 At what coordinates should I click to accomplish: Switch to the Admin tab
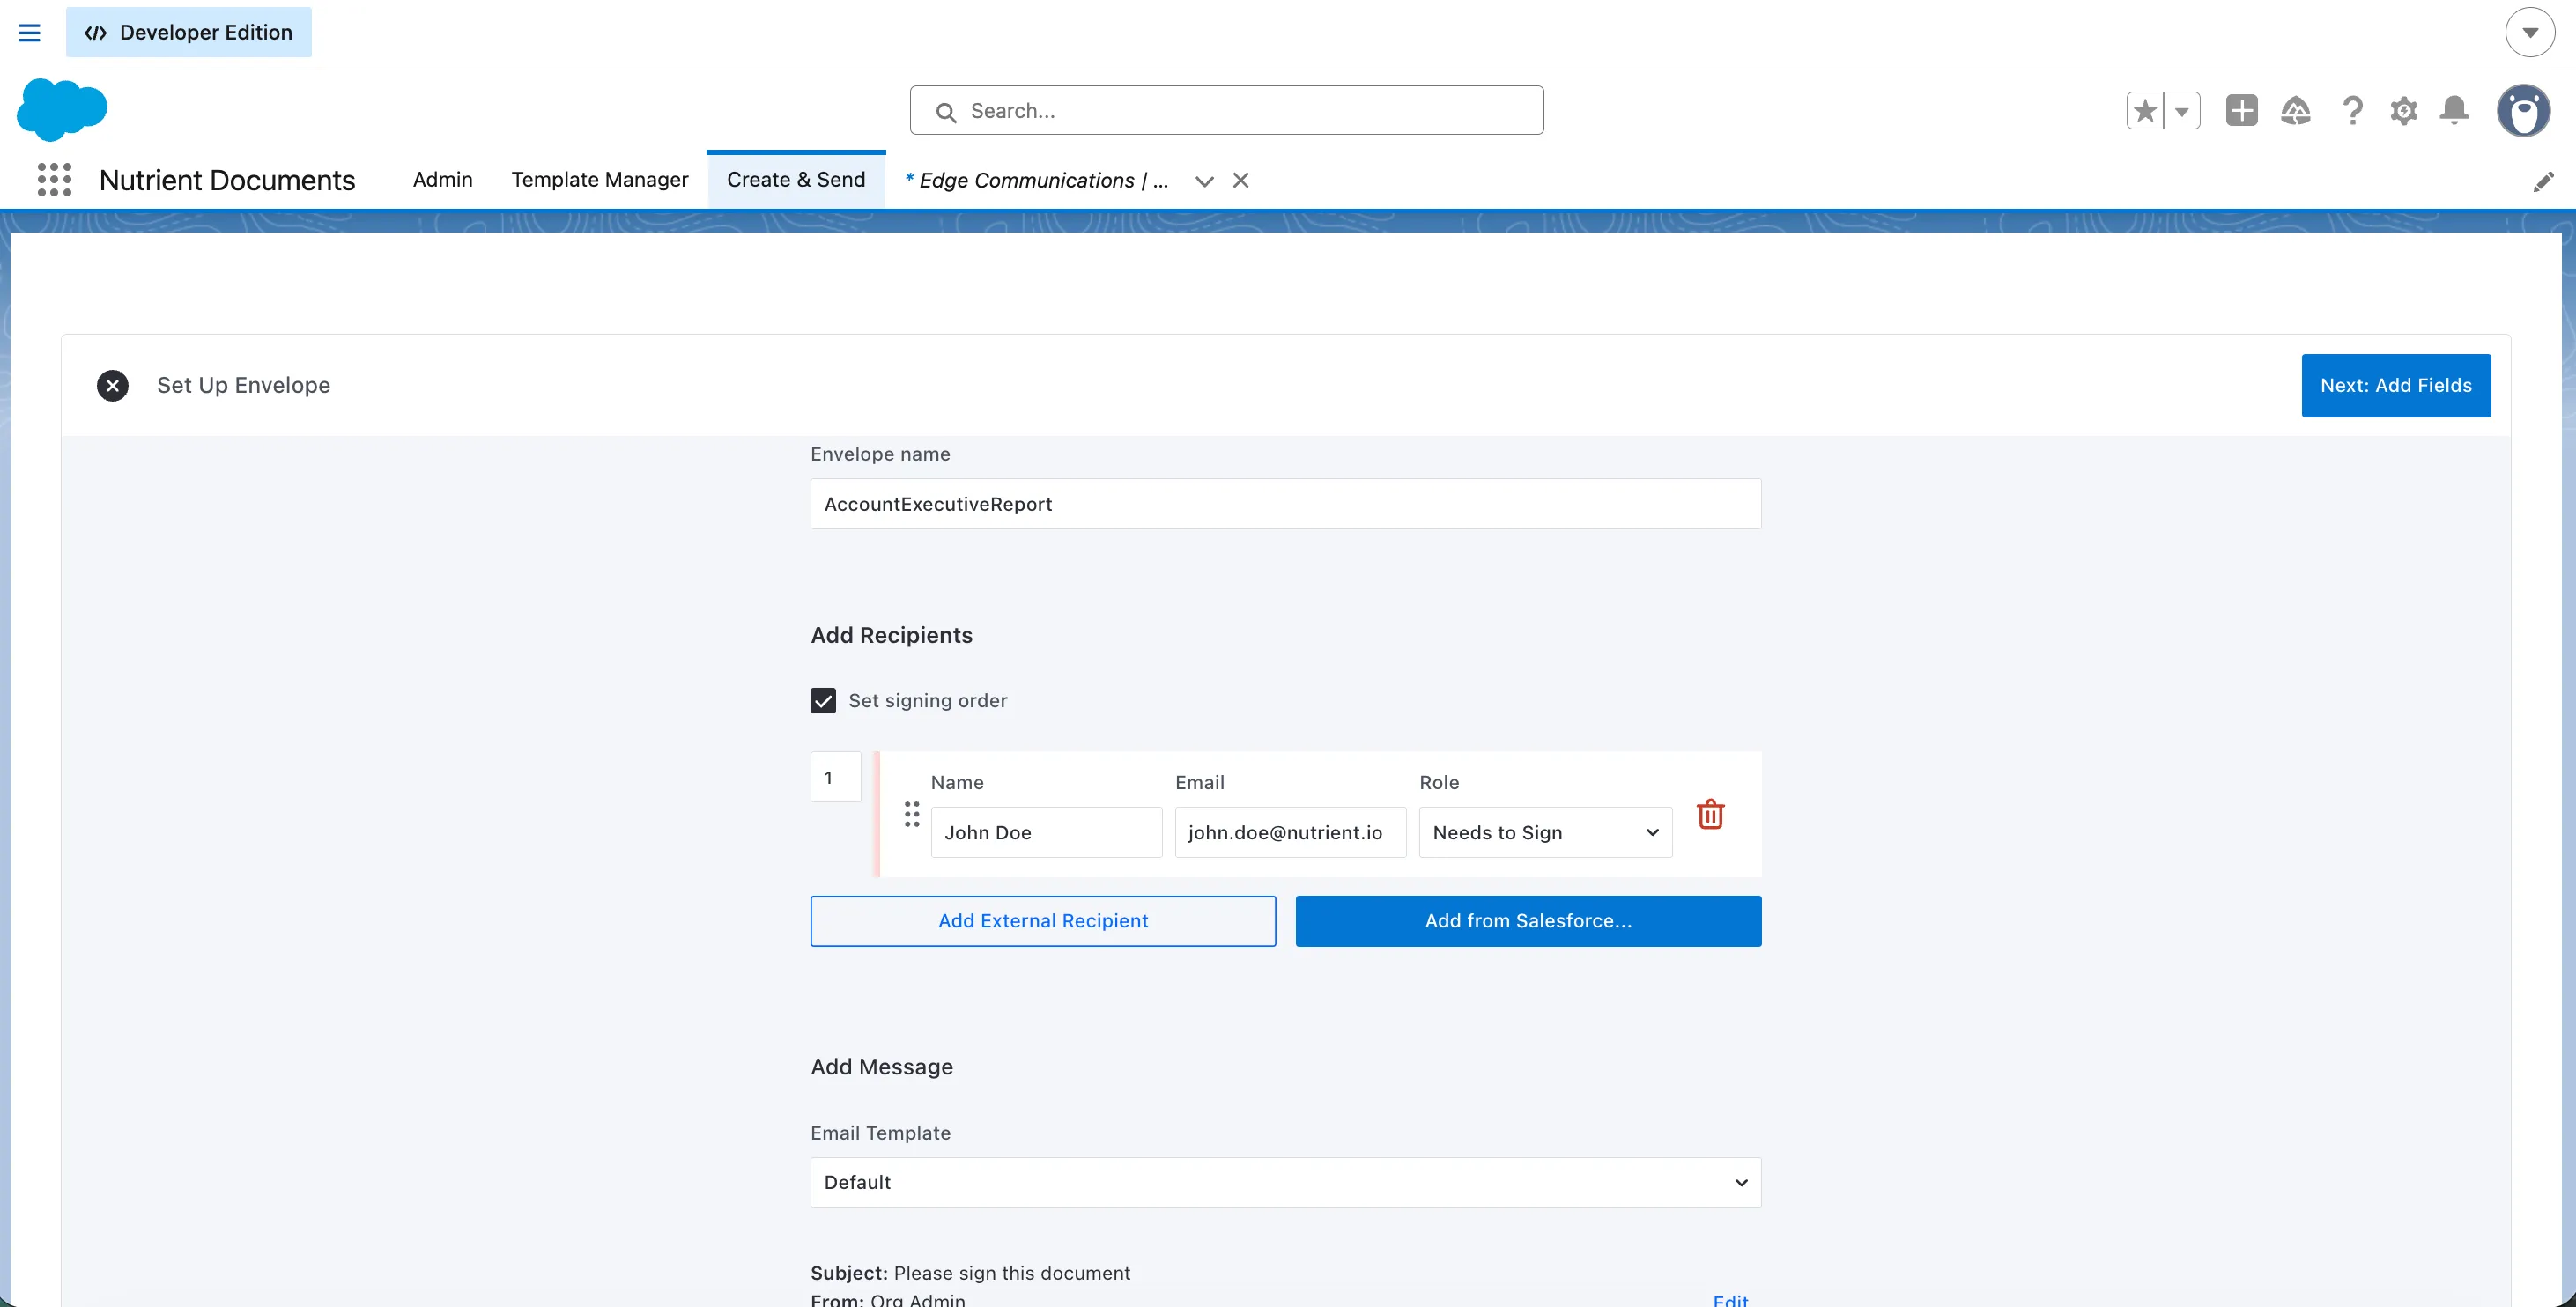pyautogui.click(x=442, y=180)
